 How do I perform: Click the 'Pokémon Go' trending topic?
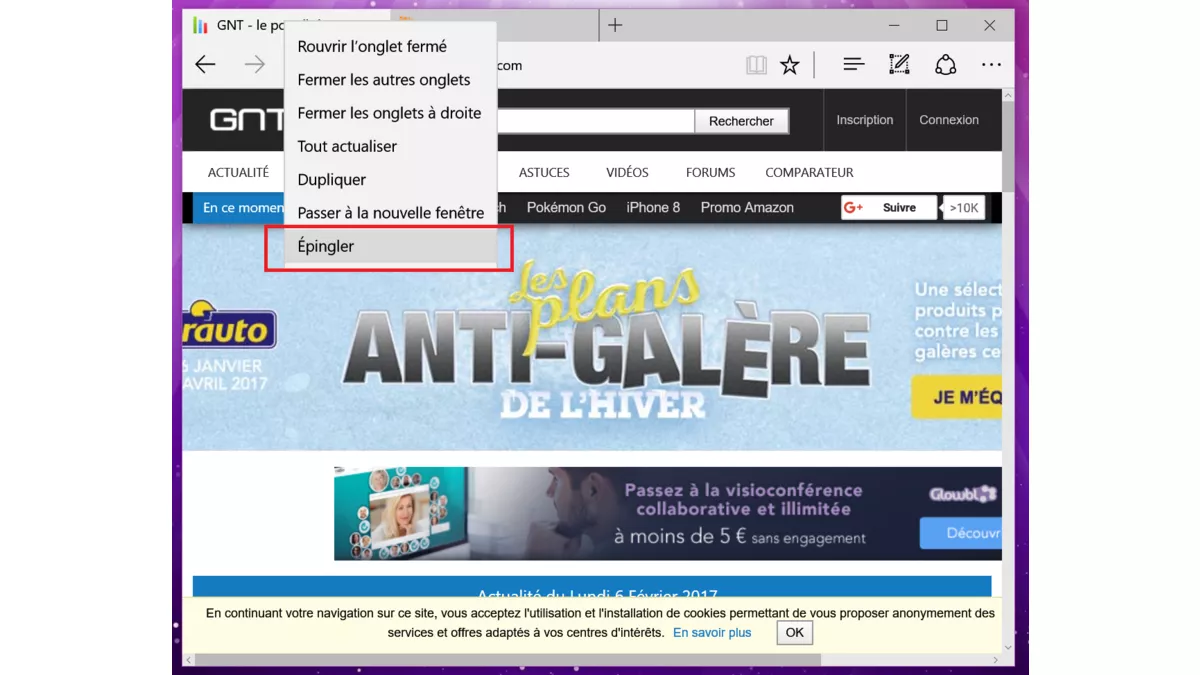(566, 207)
